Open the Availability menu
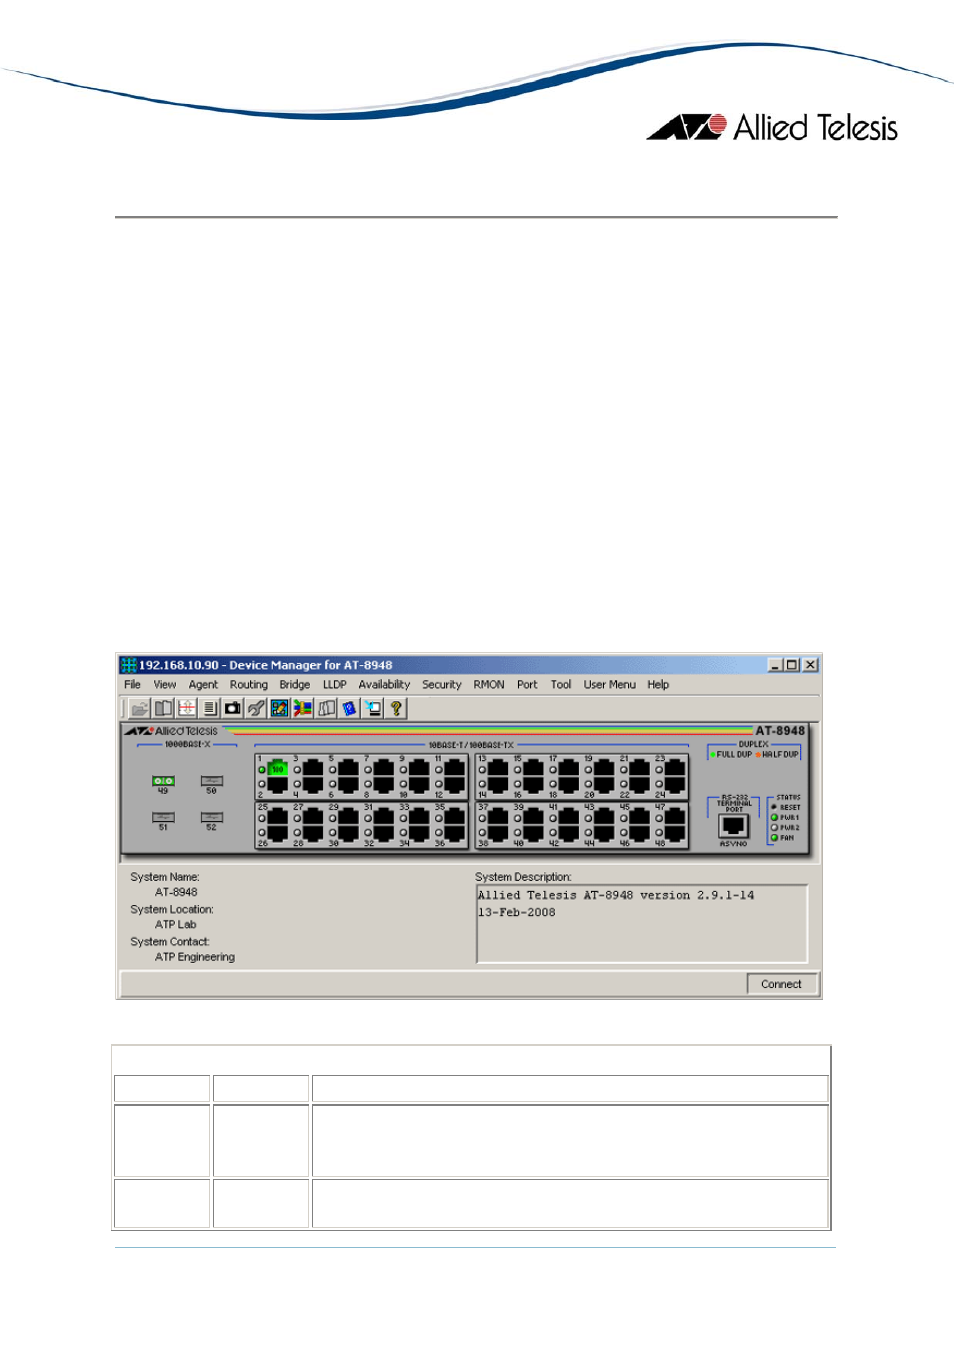This screenshot has width=954, height=1350. click(384, 685)
